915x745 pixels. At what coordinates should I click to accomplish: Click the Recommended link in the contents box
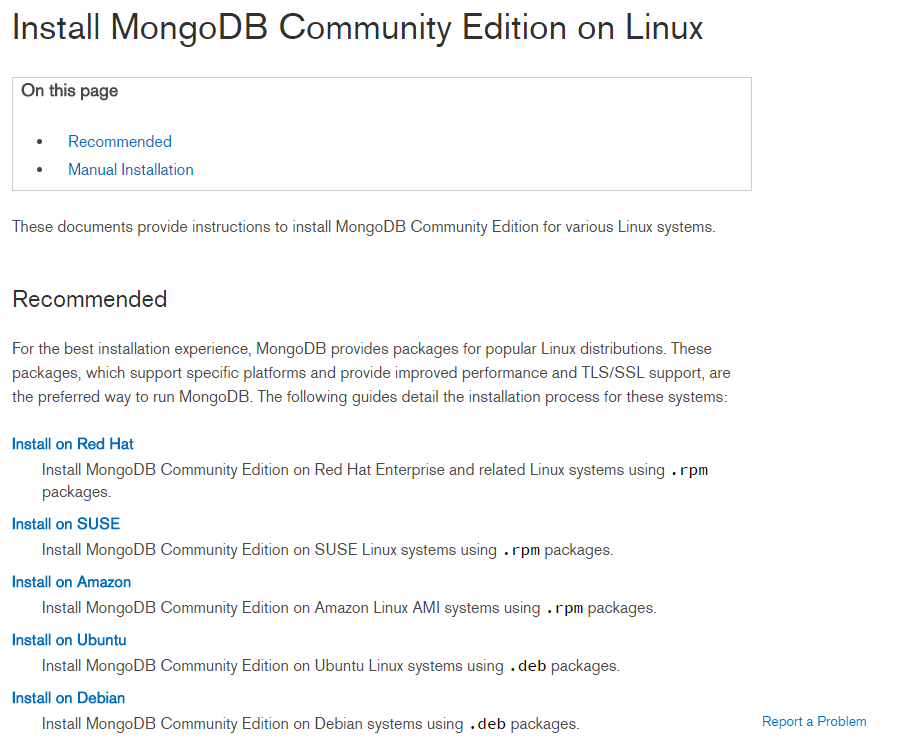coord(120,142)
